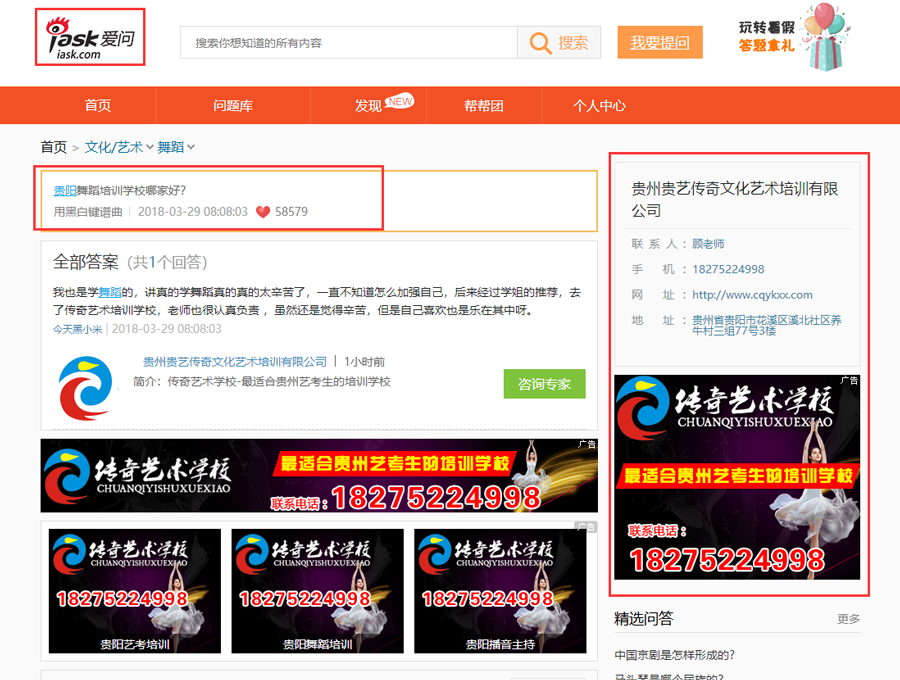Click the view count 58579
Viewport: 900px width, 680px height.
291,212
